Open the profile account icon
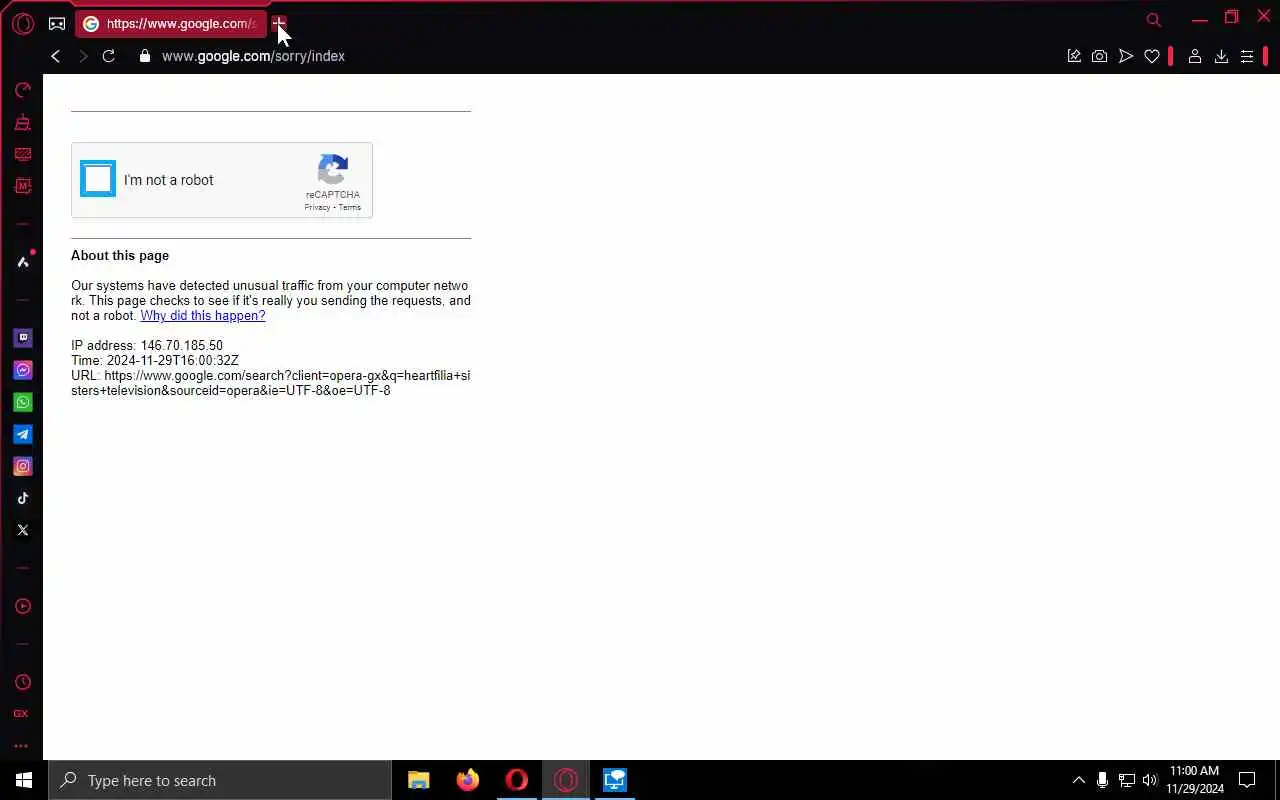 point(1194,56)
